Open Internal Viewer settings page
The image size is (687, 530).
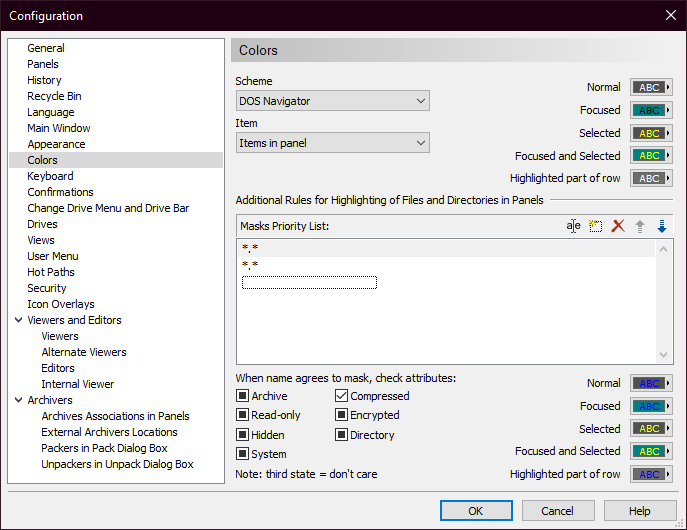click(x=77, y=384)
